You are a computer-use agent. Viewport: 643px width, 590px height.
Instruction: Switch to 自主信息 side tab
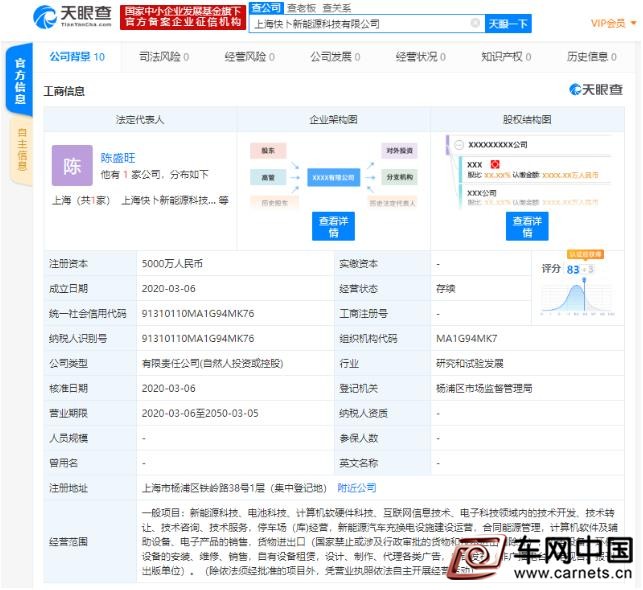click(22, 149)
